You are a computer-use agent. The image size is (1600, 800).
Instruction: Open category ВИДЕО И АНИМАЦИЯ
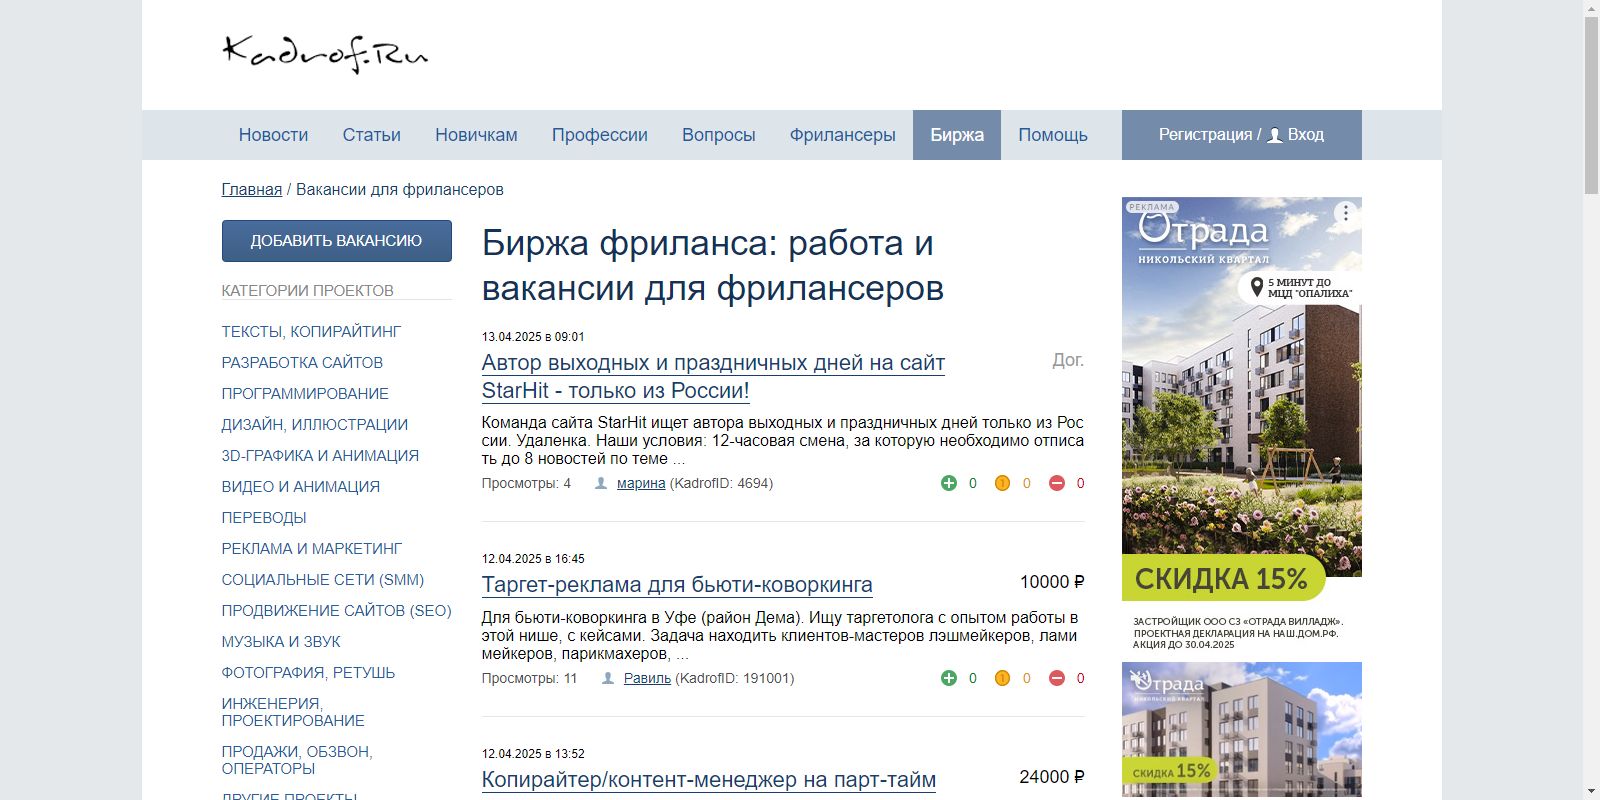pos(301,487)
